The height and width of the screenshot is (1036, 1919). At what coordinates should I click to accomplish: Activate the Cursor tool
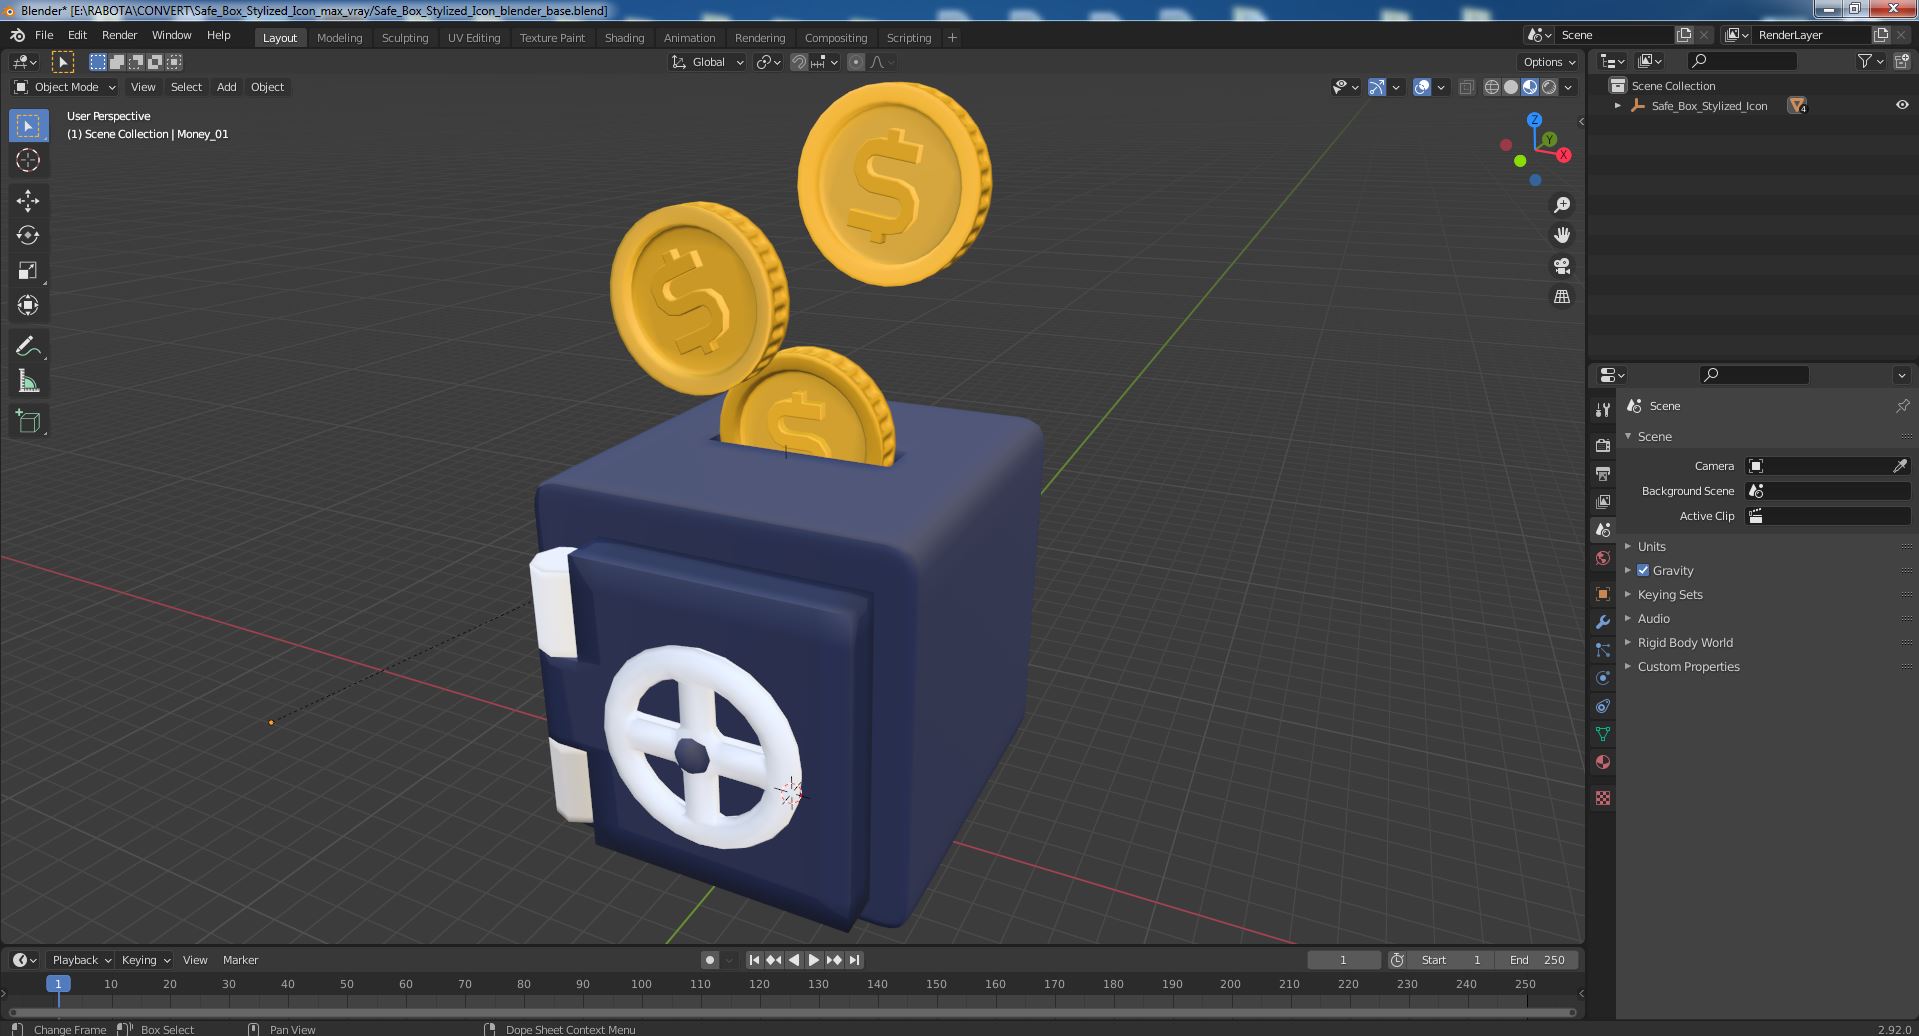click(28, 160)
